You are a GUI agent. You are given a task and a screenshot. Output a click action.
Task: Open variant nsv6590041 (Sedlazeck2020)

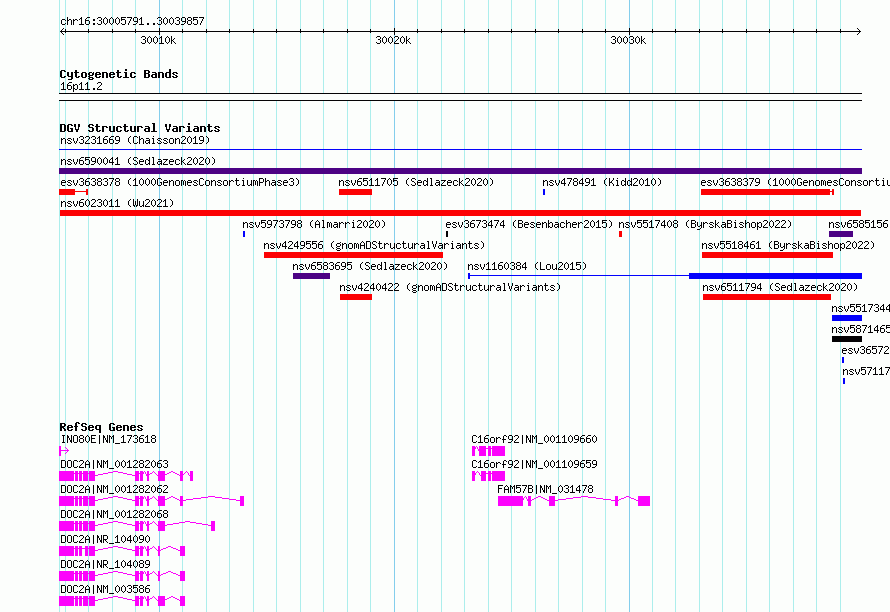click(138, 161)
